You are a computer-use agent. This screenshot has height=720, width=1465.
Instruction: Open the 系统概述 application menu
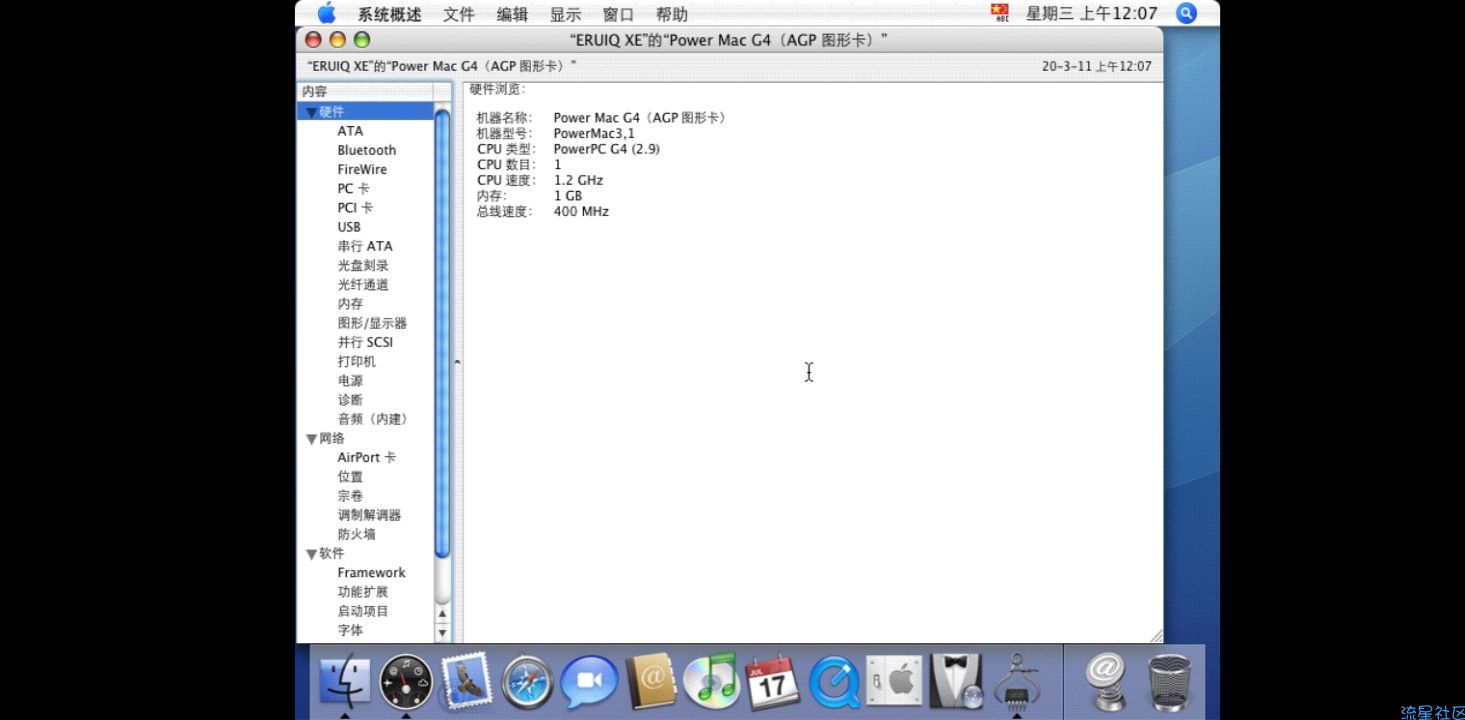(x=390, y=14)
